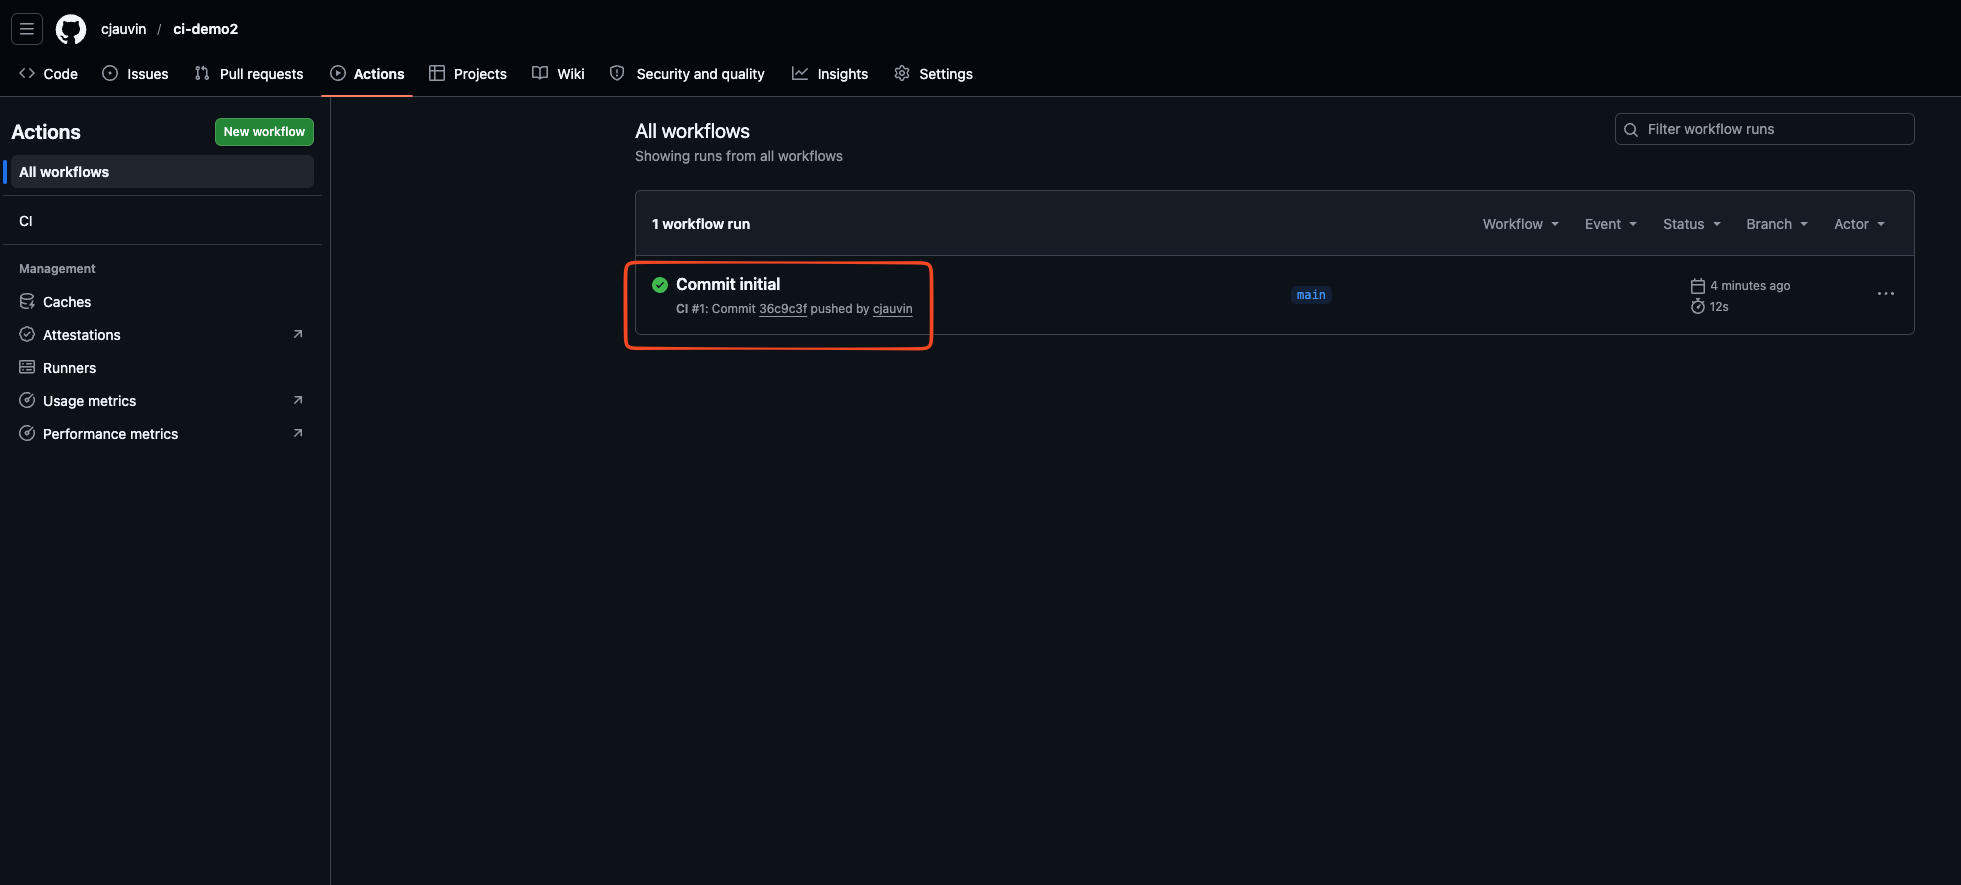Open the external arrow beside Attestations
The image size is (1961, 885).
coord(297,335)
